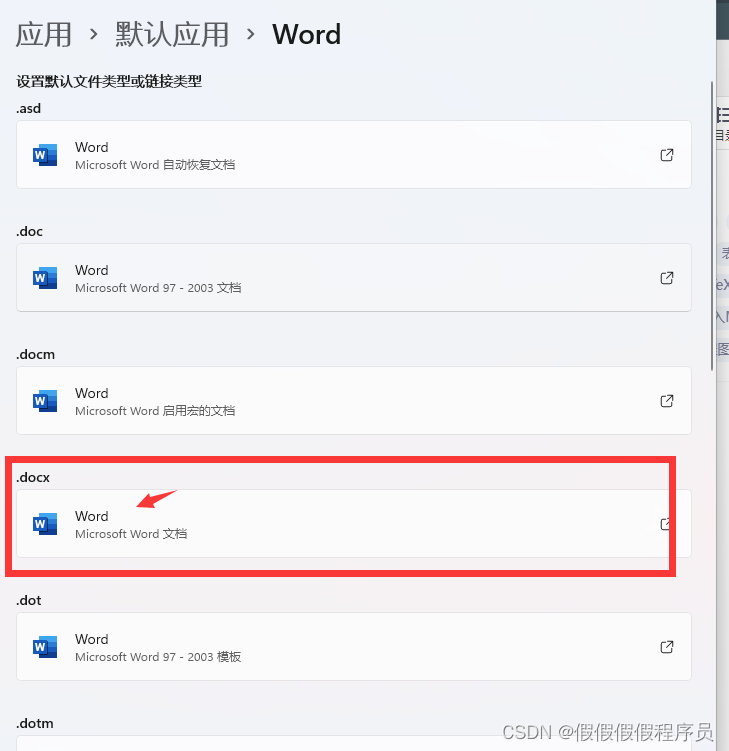Click the Word icon for .asd

(45, 155)
